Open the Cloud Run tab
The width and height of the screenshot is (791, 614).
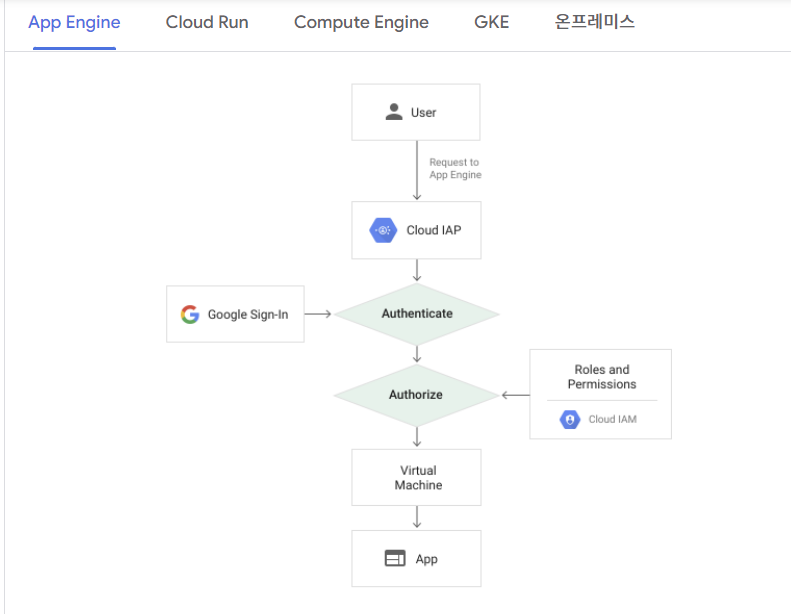pos(207,22)
